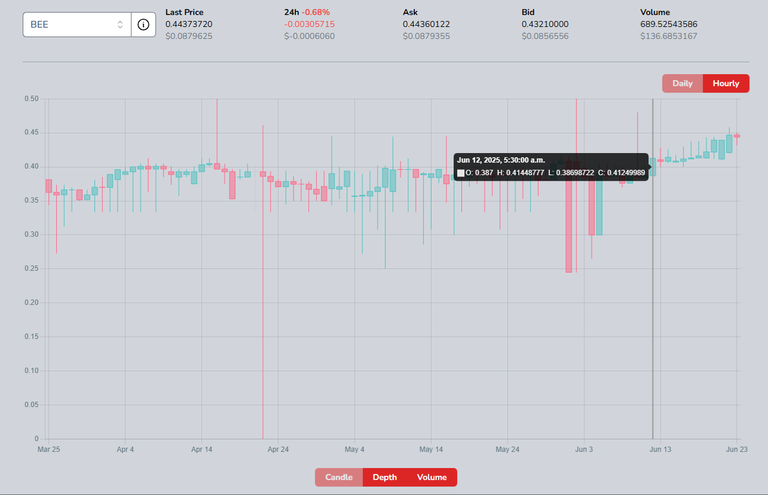Click the 0.10 y-axis label
The height and width of the screenshot is (495, 768).
coord(31,370)
